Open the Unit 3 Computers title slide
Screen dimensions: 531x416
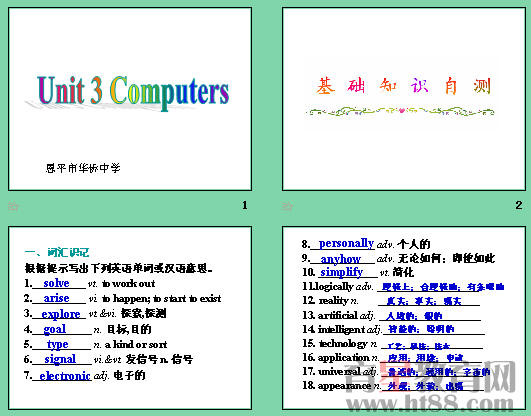coord(130,99)
